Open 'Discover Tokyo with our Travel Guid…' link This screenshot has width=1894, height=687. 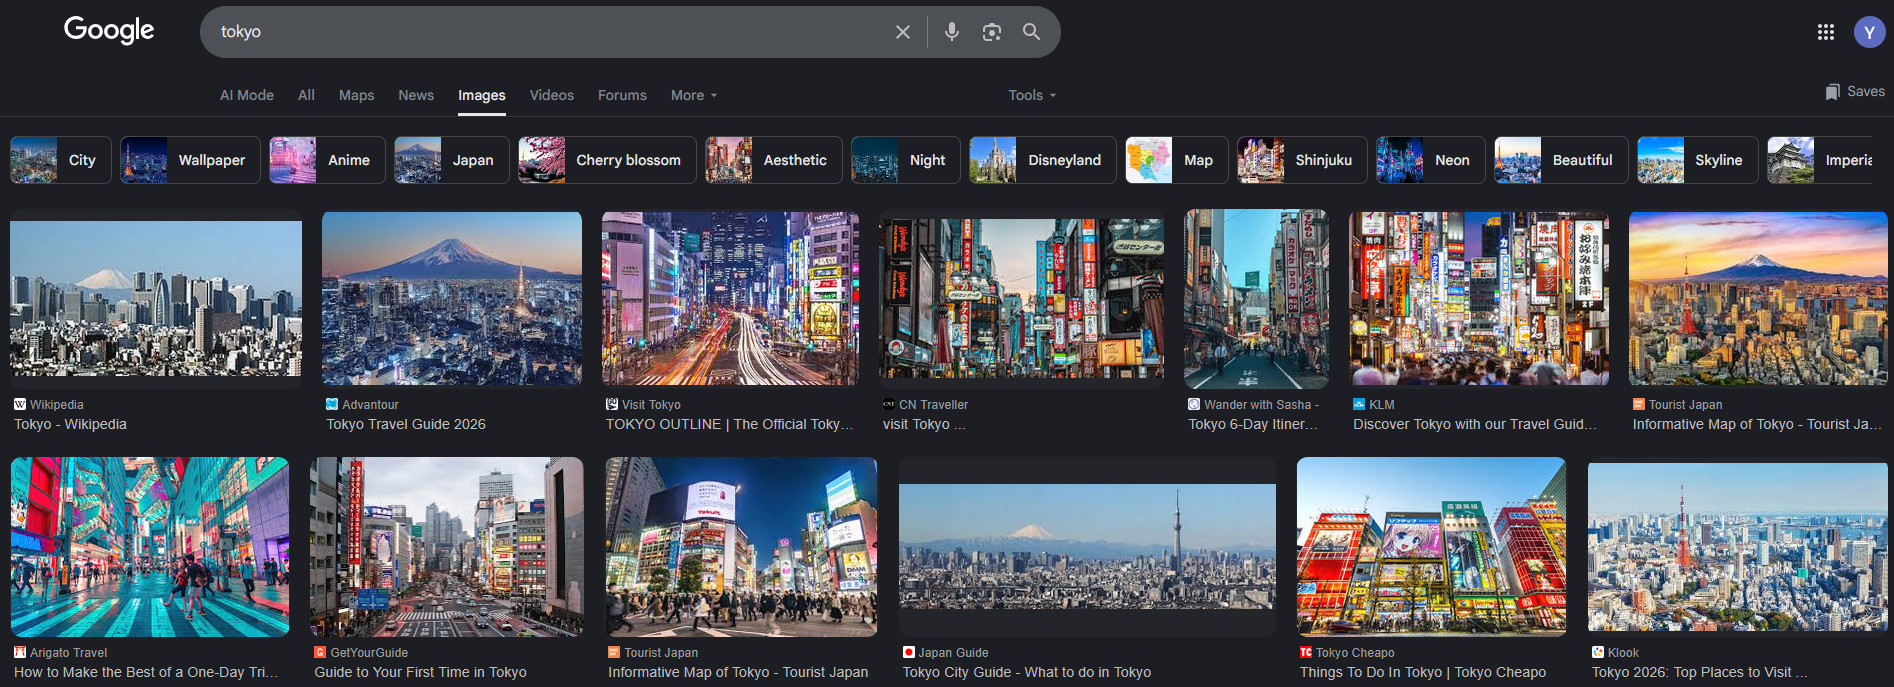[x=1475, y=424]
